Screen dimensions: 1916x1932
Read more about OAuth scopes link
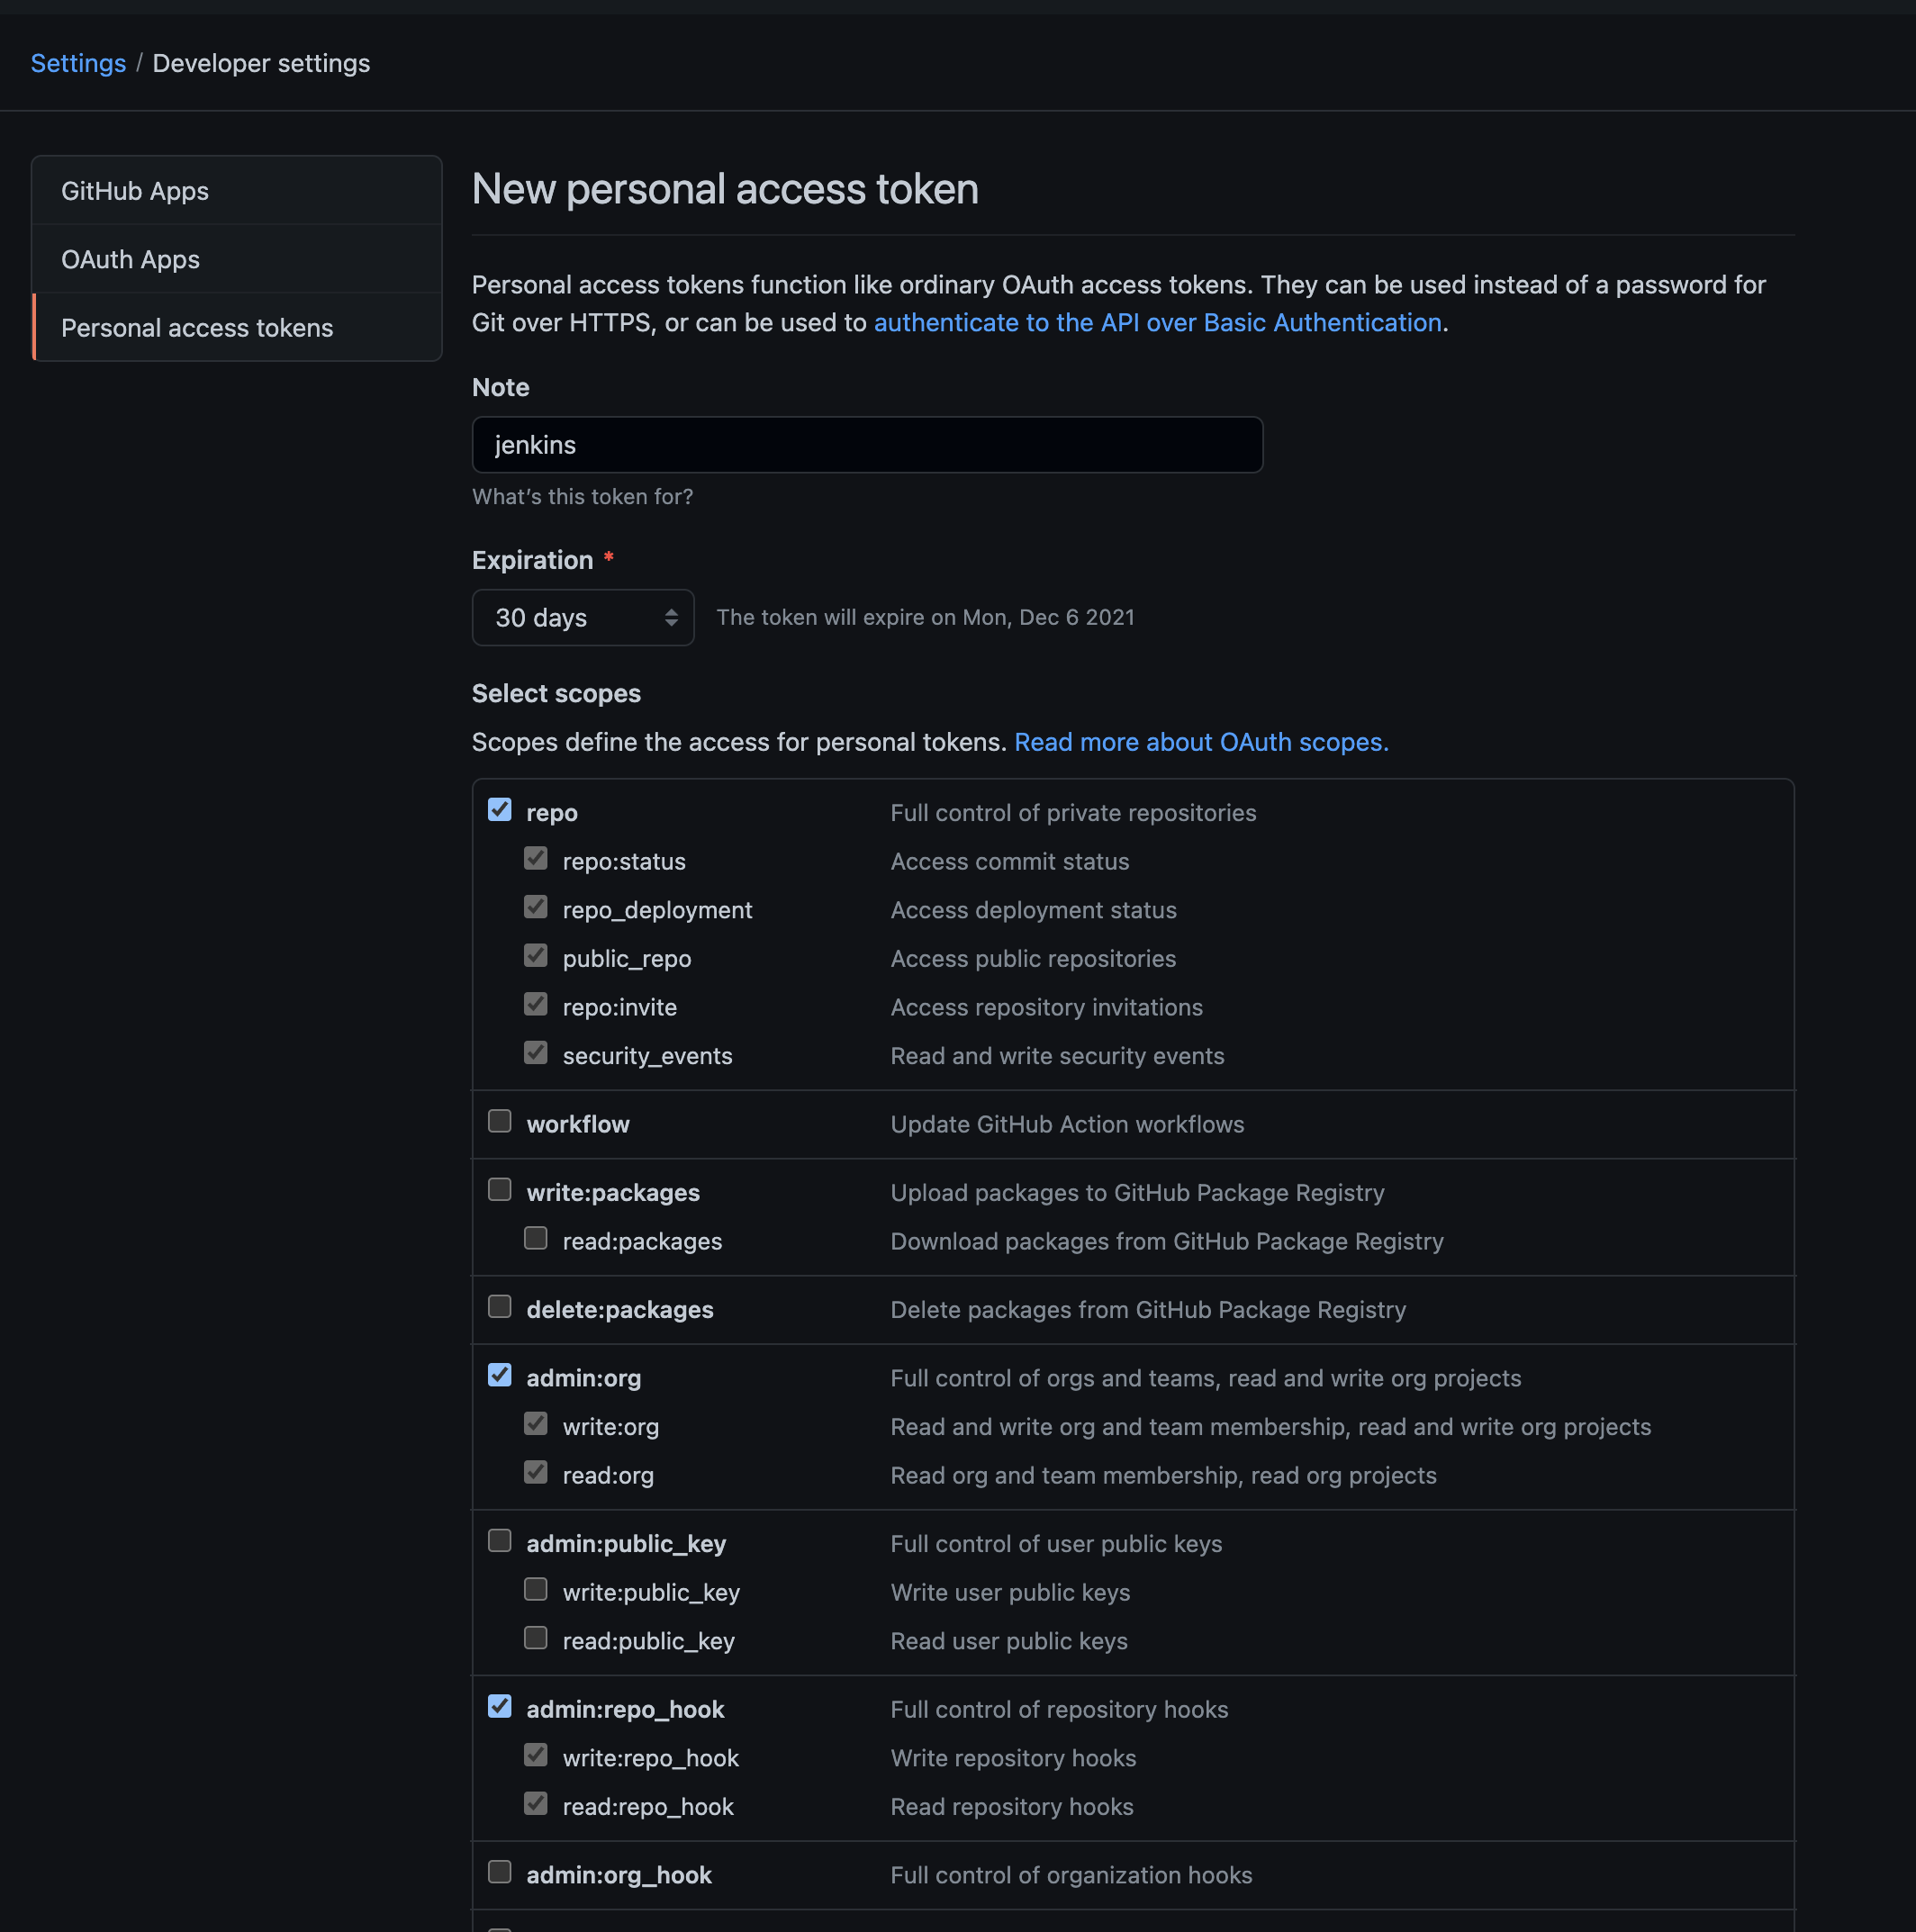(x=1200, y=742)
